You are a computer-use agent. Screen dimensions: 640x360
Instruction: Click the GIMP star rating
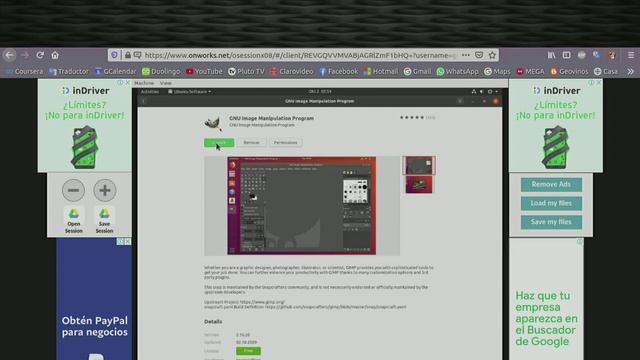412,118
